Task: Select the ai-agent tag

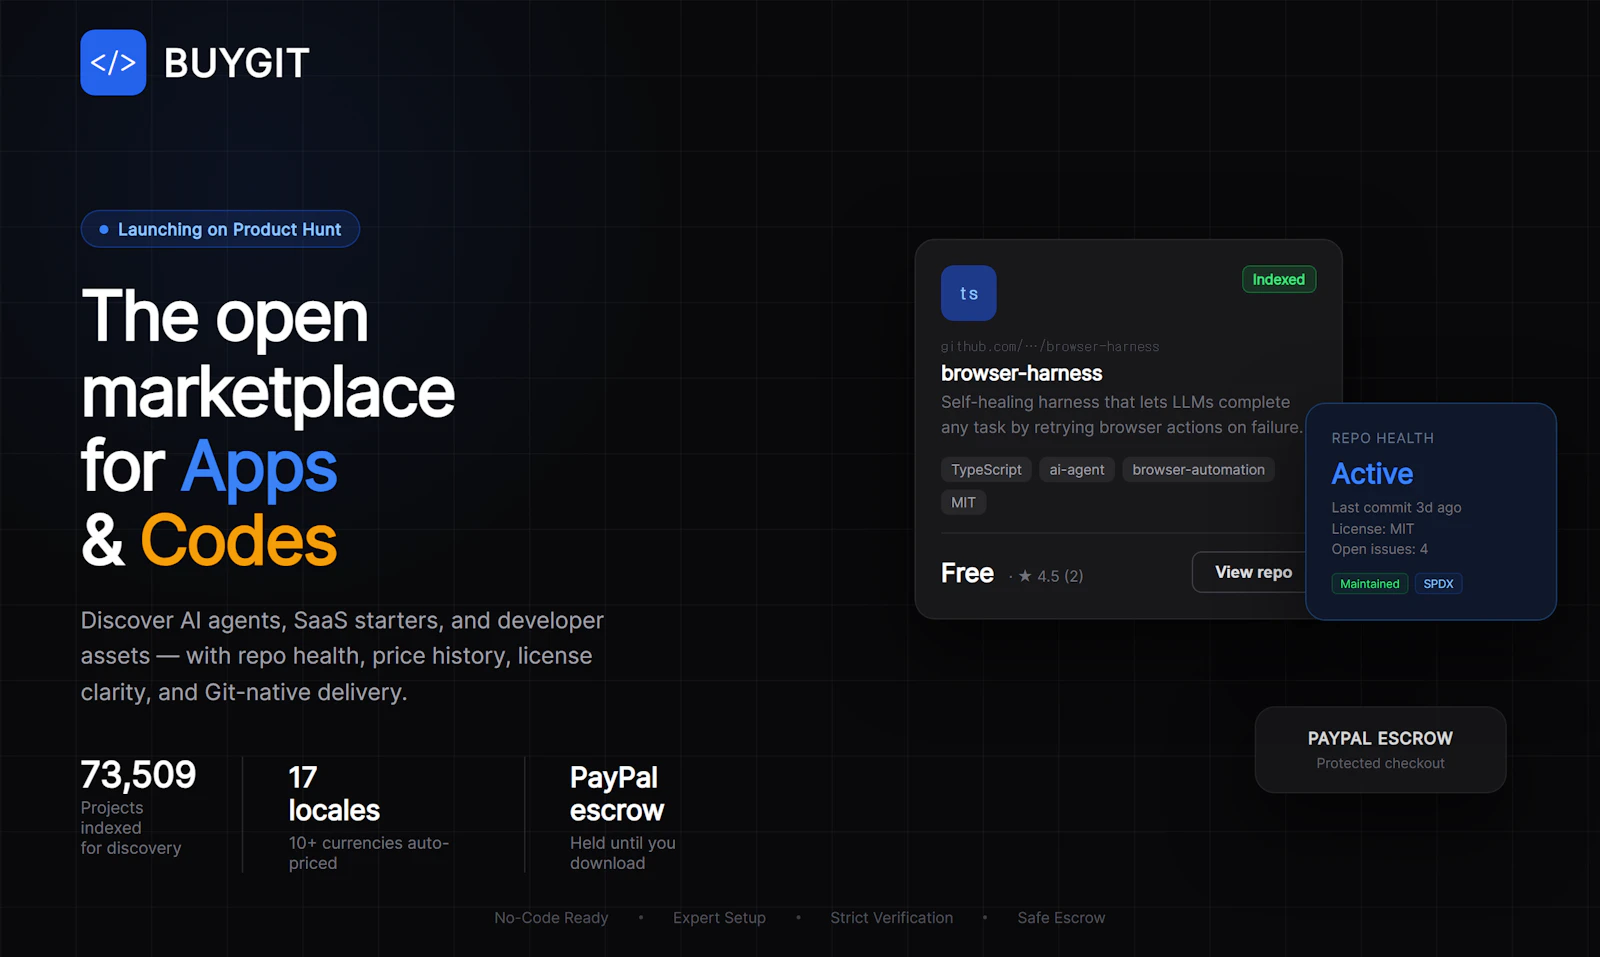Action: (1076, 469)
